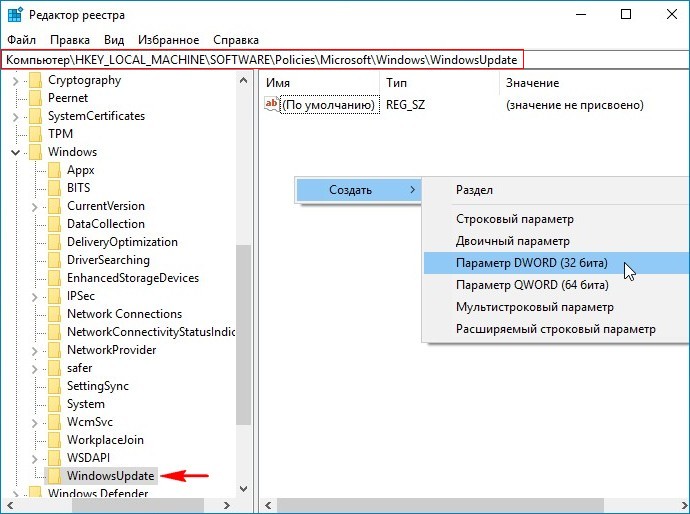Choose Мультистроковый параметр option
The height and width of the screenshot is (514, 690).
(557, 307)
